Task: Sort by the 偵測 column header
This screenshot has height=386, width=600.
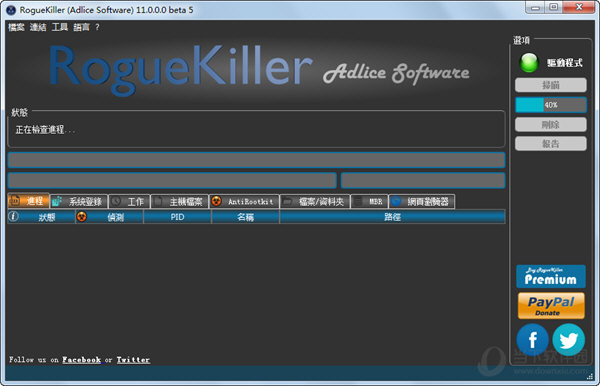Action: [x=109, y=217]
